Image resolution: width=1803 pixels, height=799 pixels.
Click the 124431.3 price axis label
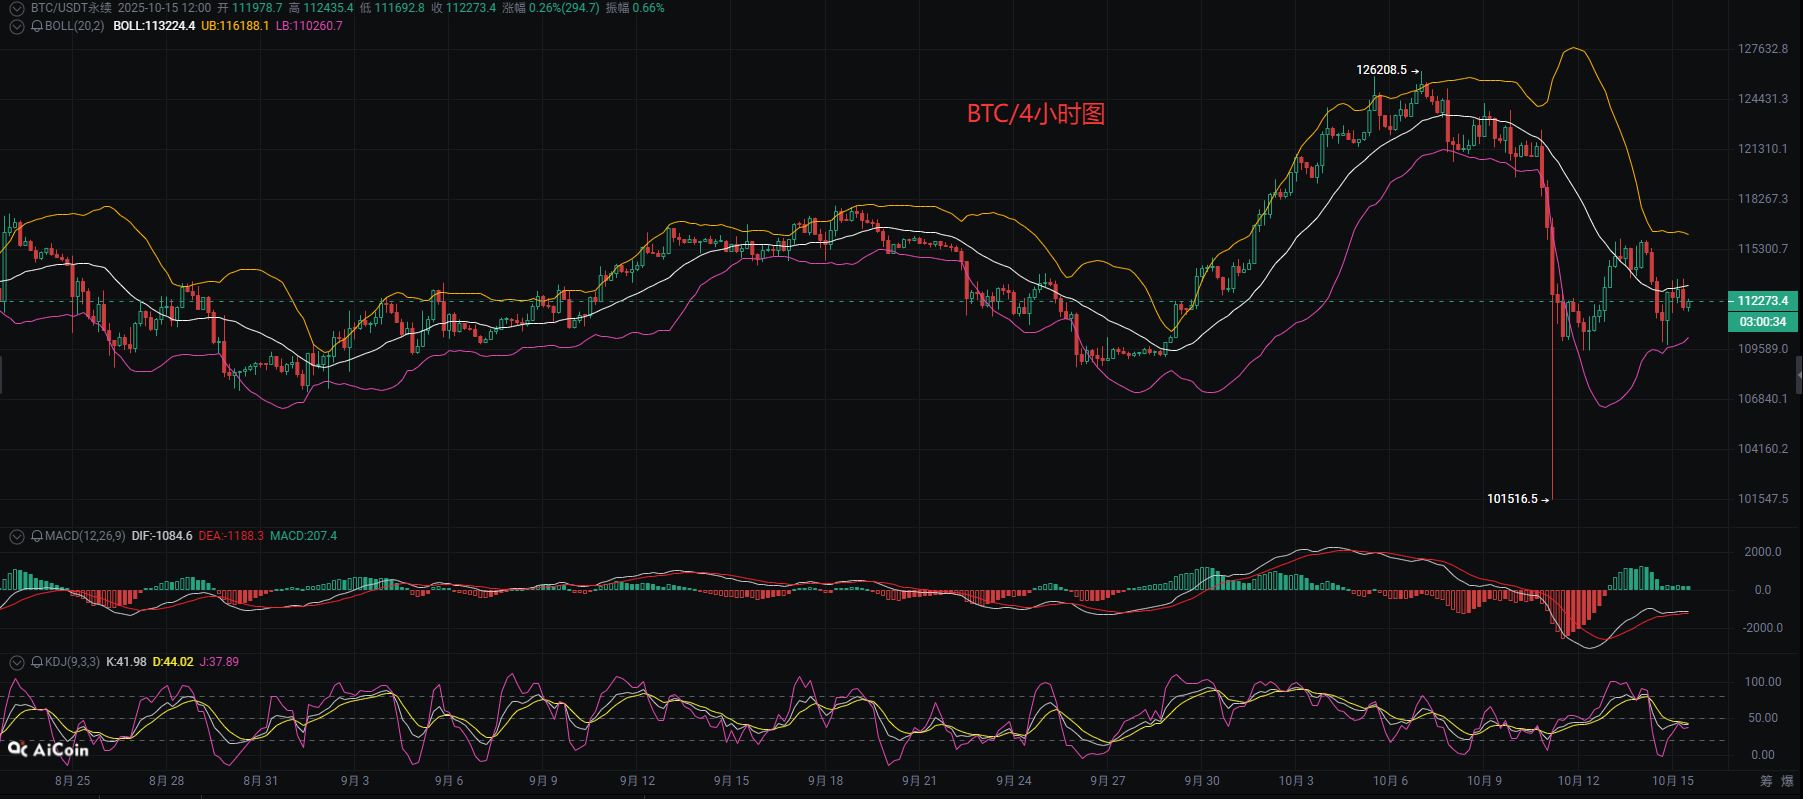pos(1763,99)
